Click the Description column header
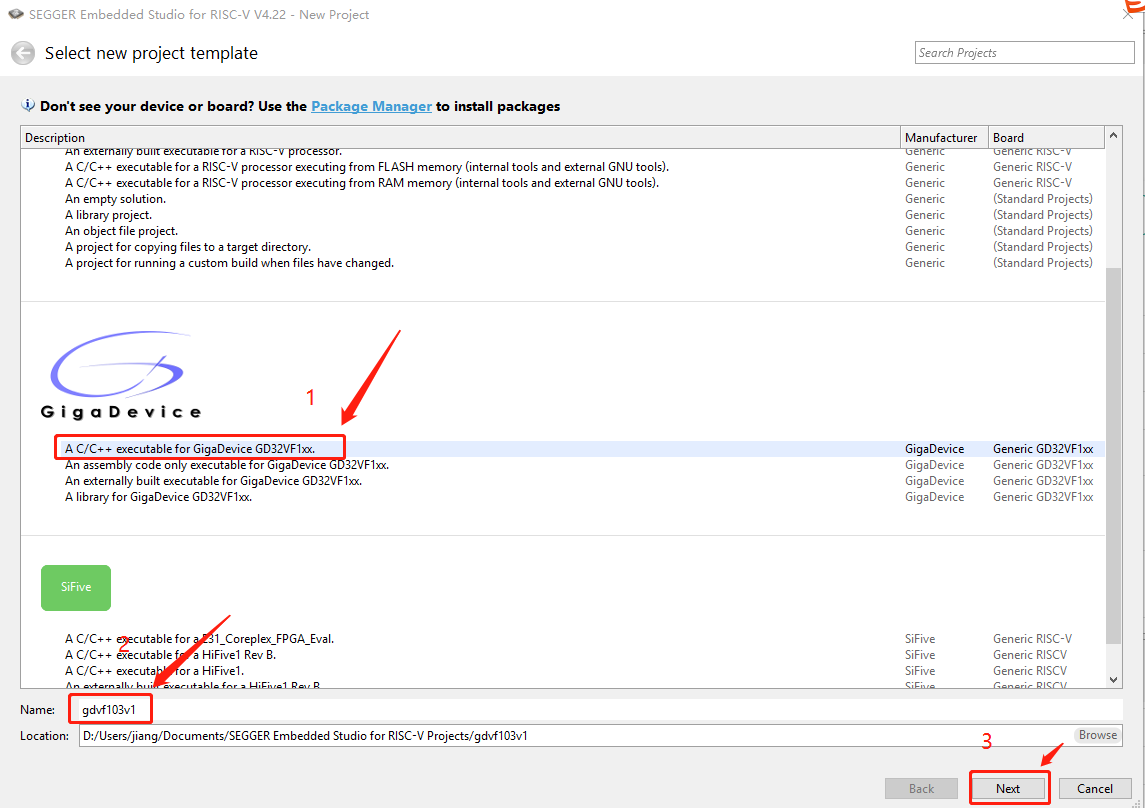 (x=461, y=138)
